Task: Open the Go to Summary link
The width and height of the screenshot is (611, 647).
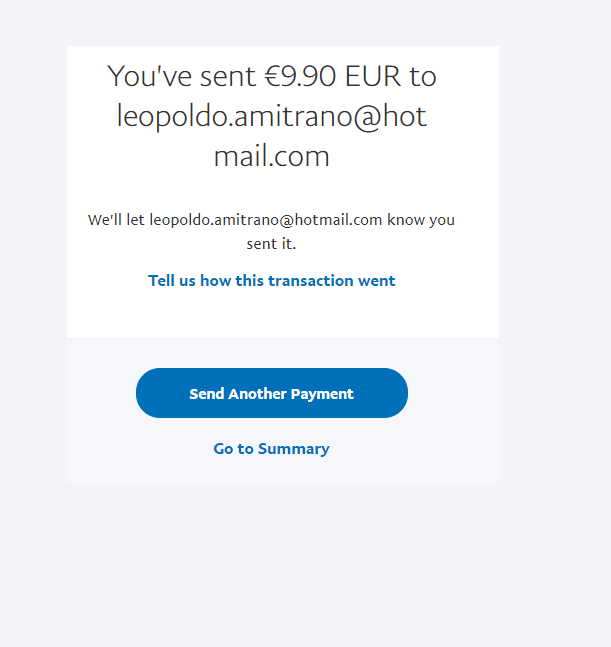Action: point(271,449)
